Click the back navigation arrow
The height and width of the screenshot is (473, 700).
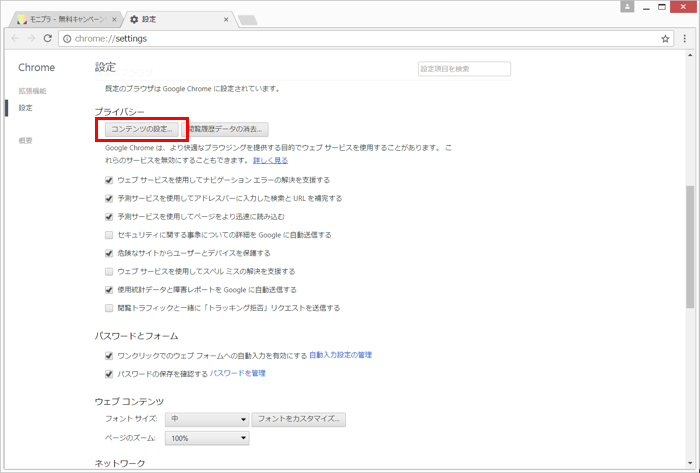pos(15,38)
